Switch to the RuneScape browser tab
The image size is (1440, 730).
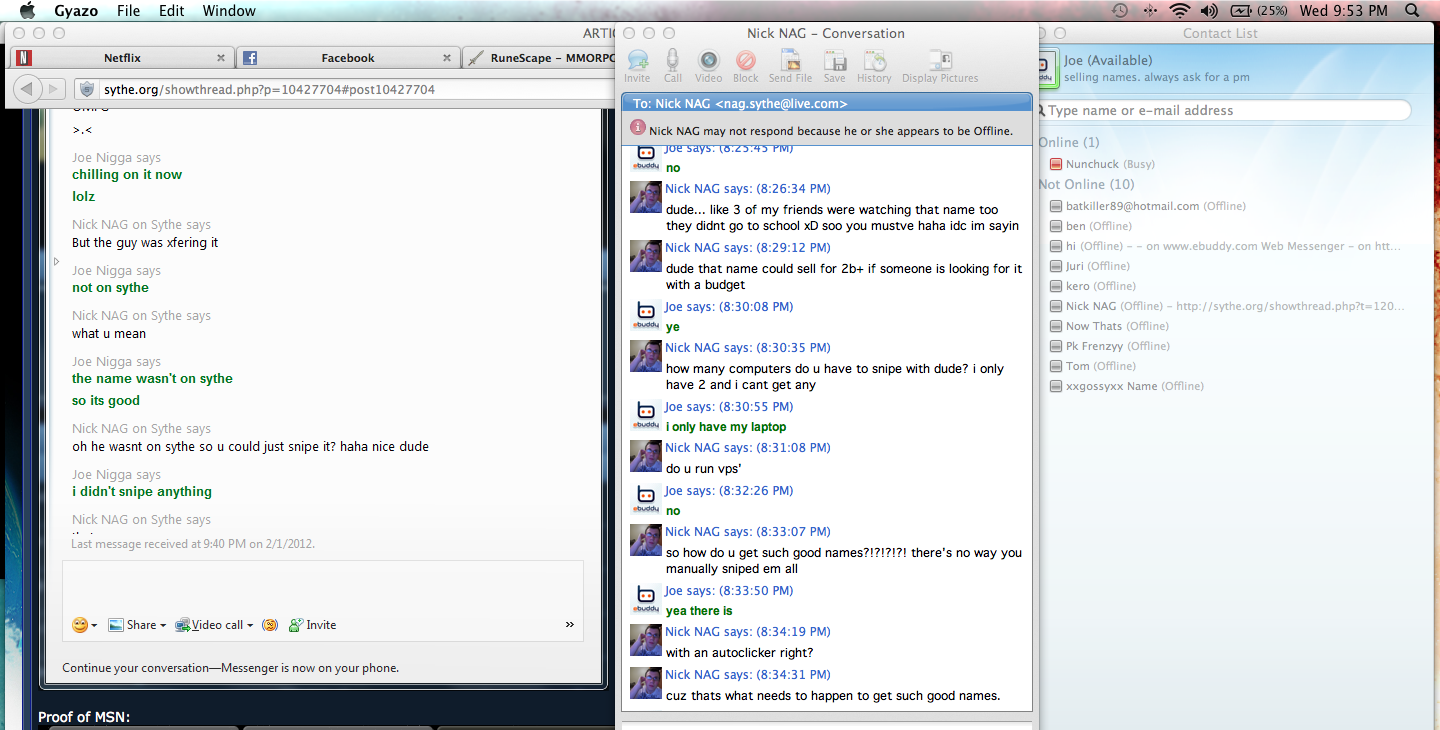coord(540,58)
